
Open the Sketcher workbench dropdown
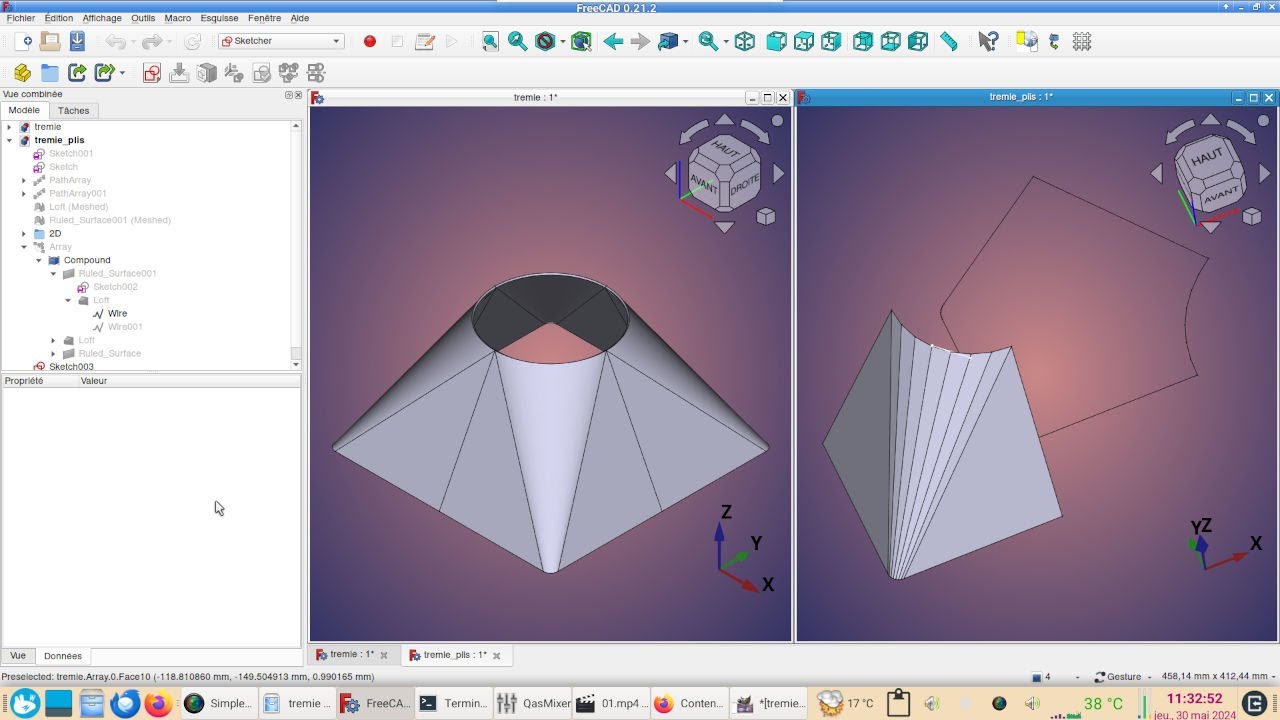click(x=281, y=41)
